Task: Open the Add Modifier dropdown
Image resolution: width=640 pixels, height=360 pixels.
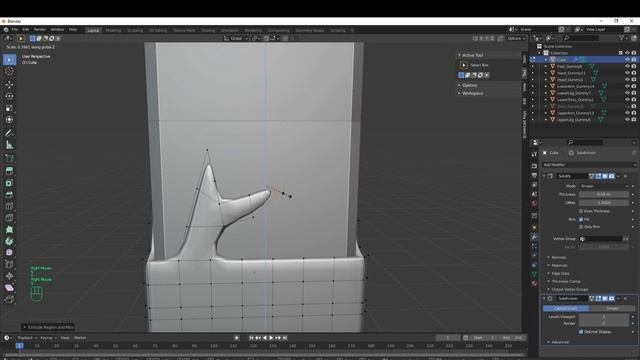Action: point(589,165)
